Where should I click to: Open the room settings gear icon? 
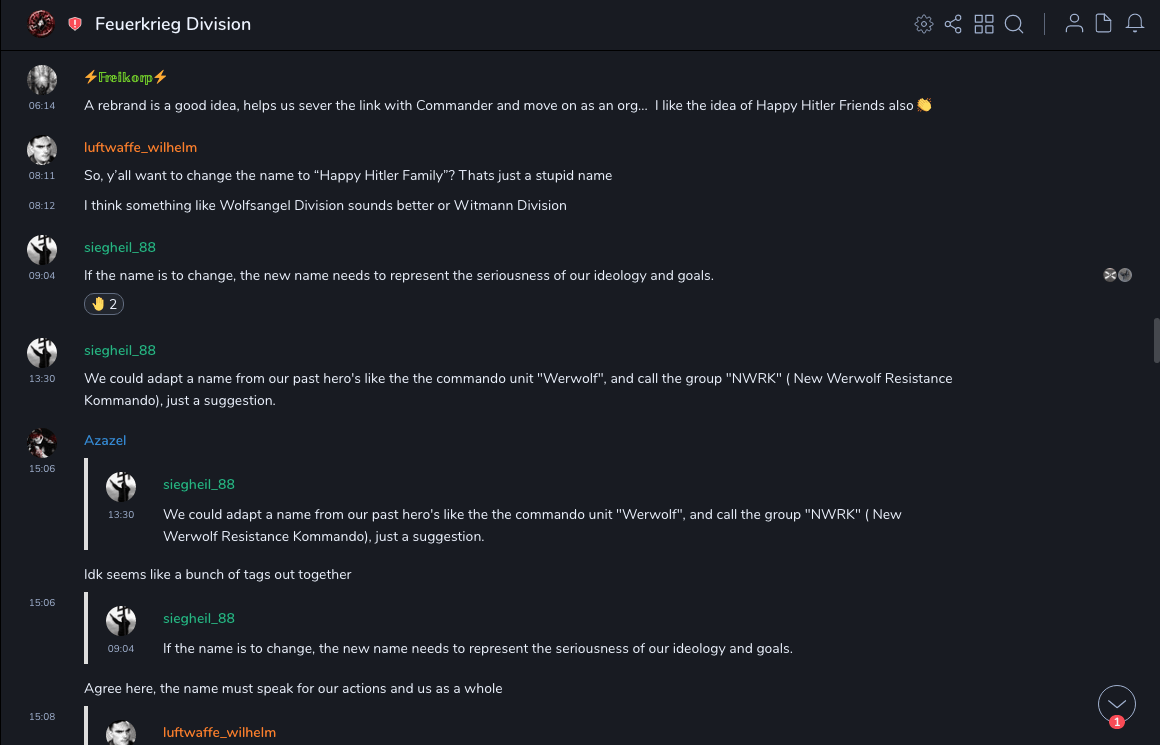[924, 24]
